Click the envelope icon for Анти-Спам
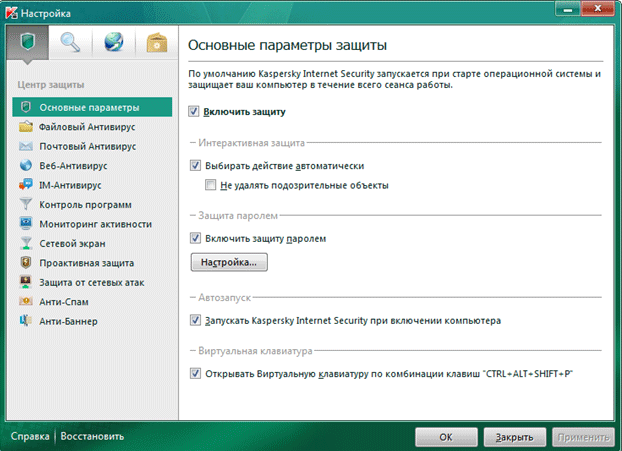Image resolution: width=622 pixels, height=451 pixels. point(26,301)
